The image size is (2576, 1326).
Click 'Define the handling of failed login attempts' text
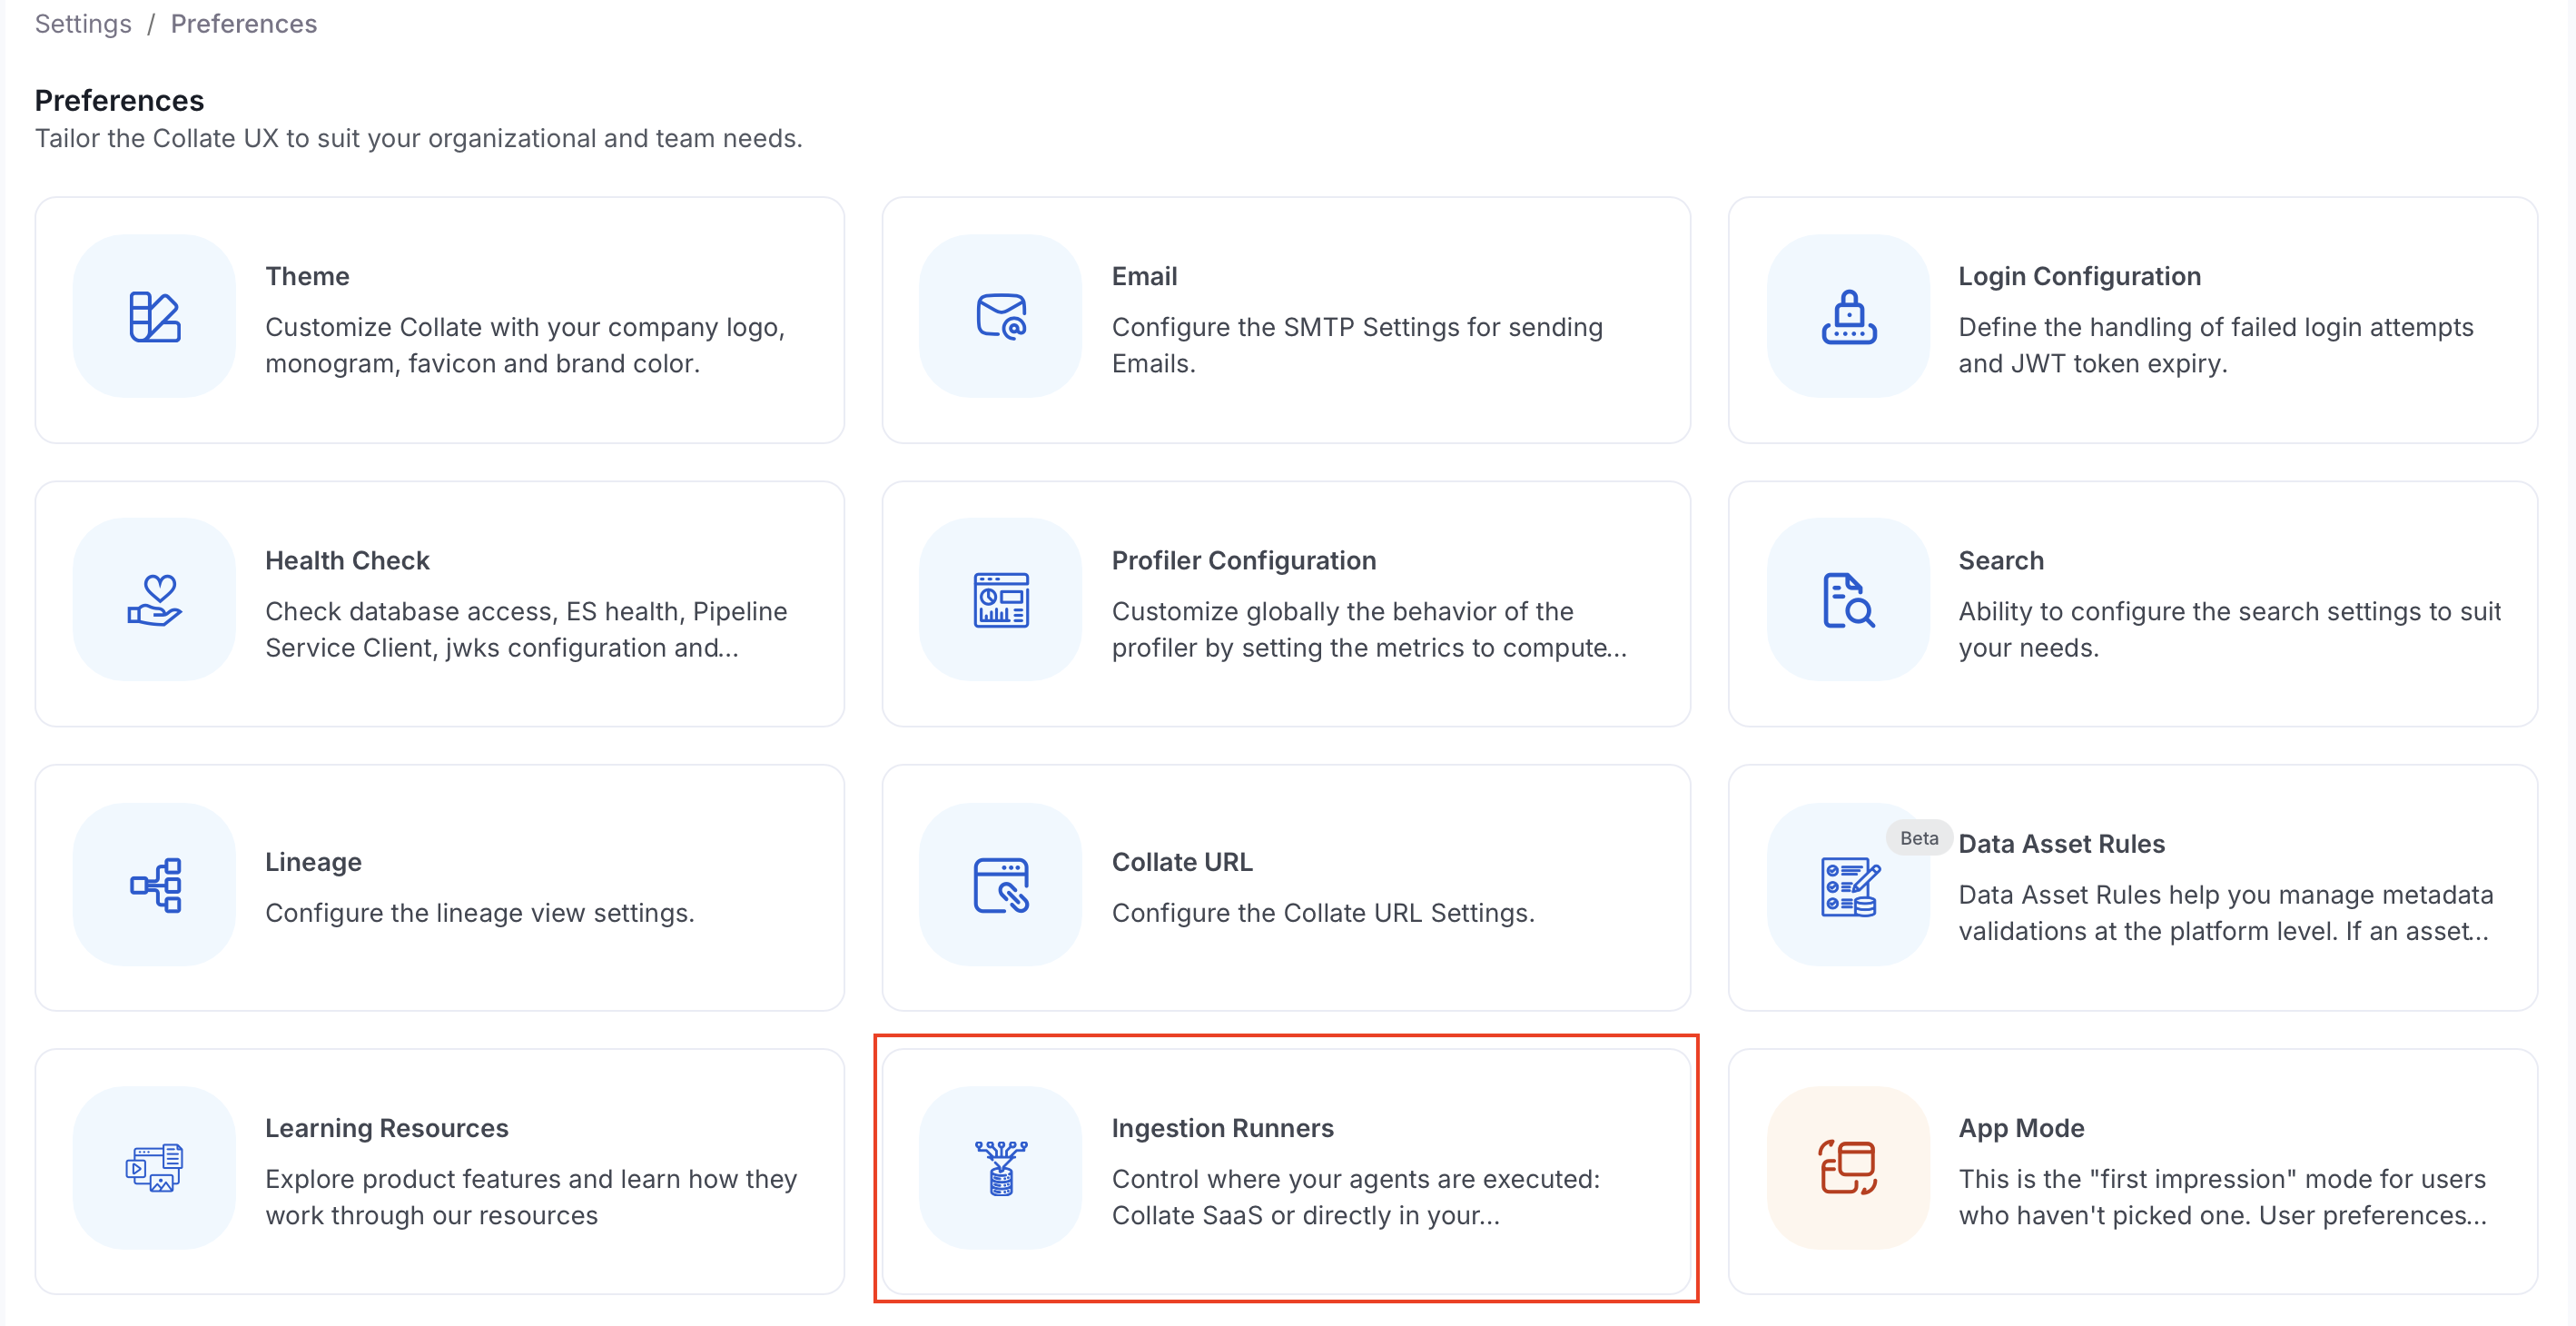pos(2215,327)
